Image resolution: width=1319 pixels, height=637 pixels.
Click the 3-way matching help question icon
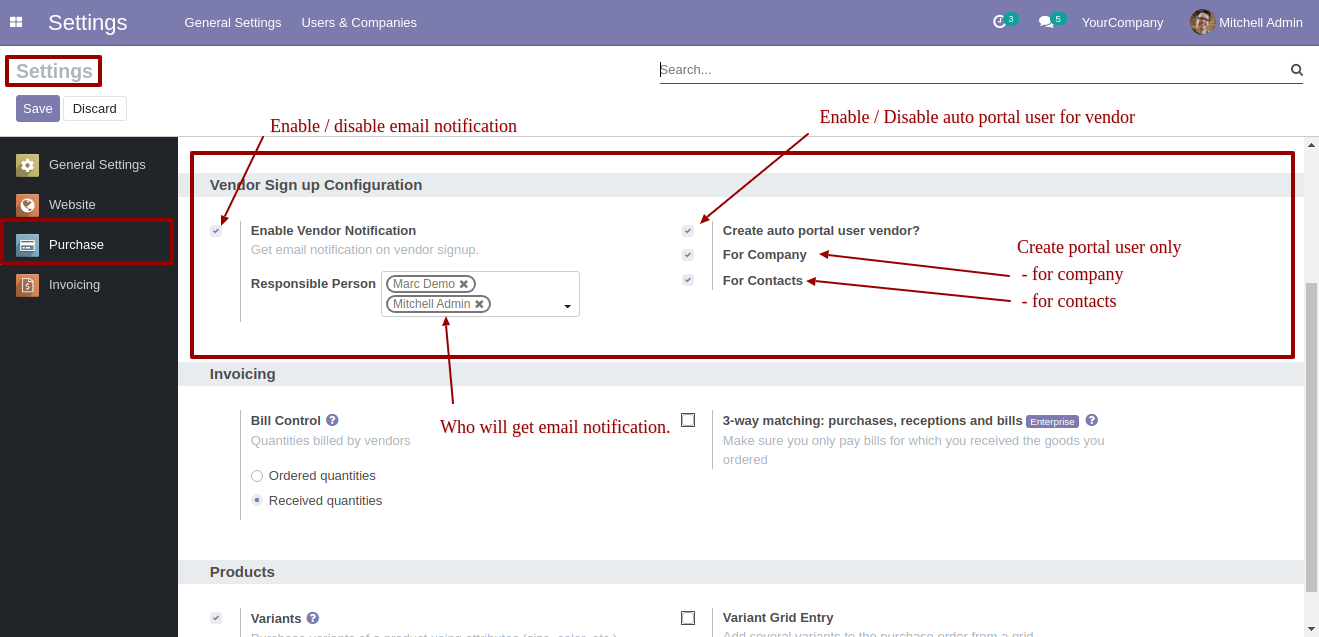1092,420
